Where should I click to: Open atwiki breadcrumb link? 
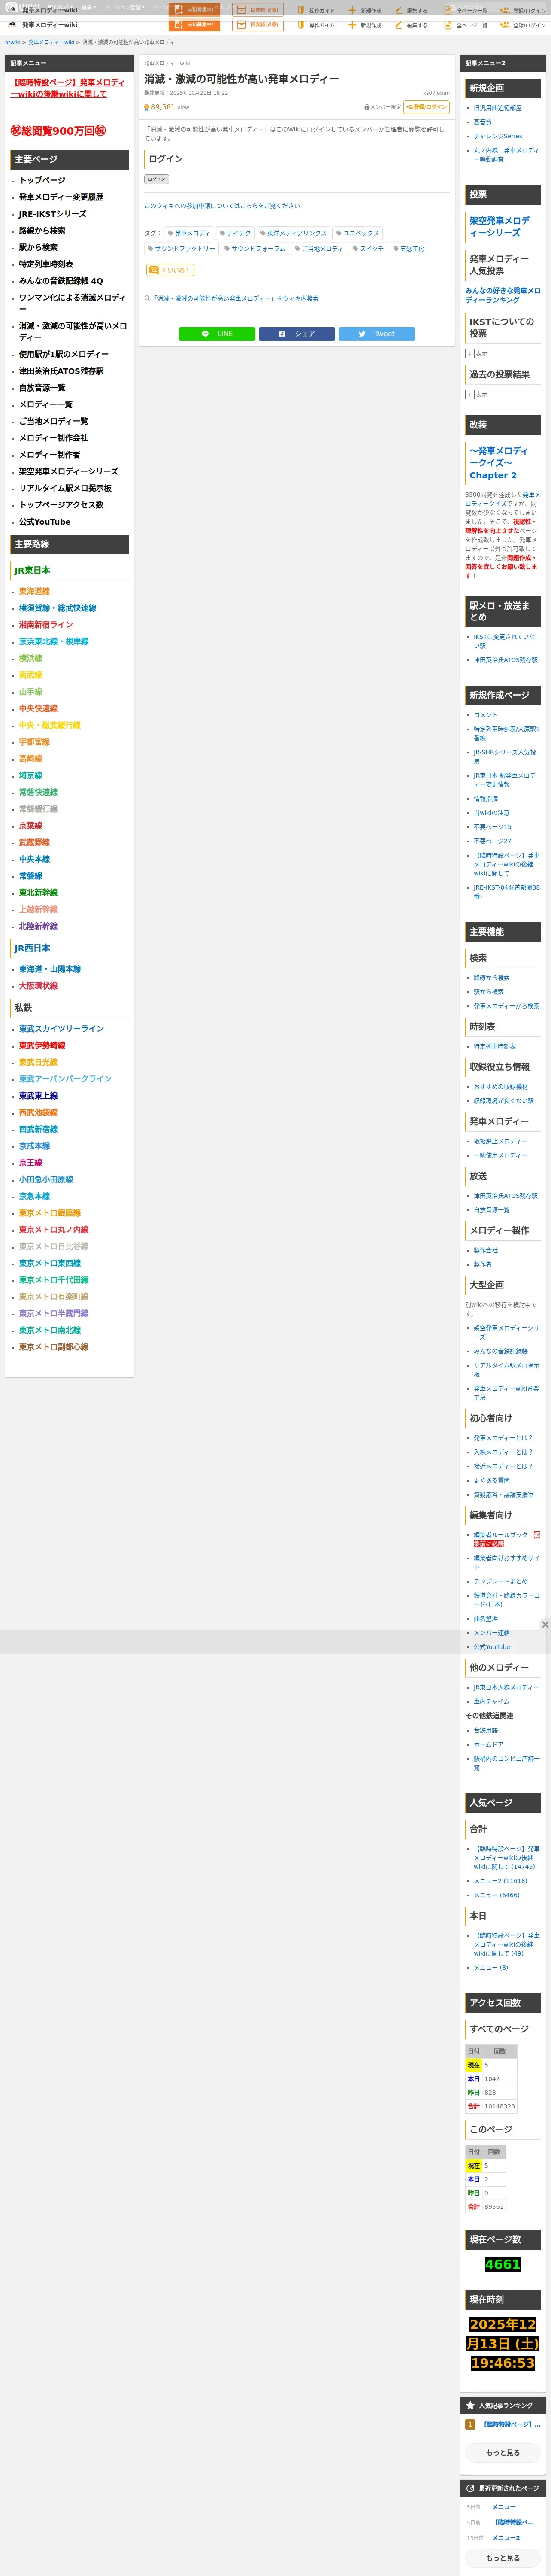point(12,42)
